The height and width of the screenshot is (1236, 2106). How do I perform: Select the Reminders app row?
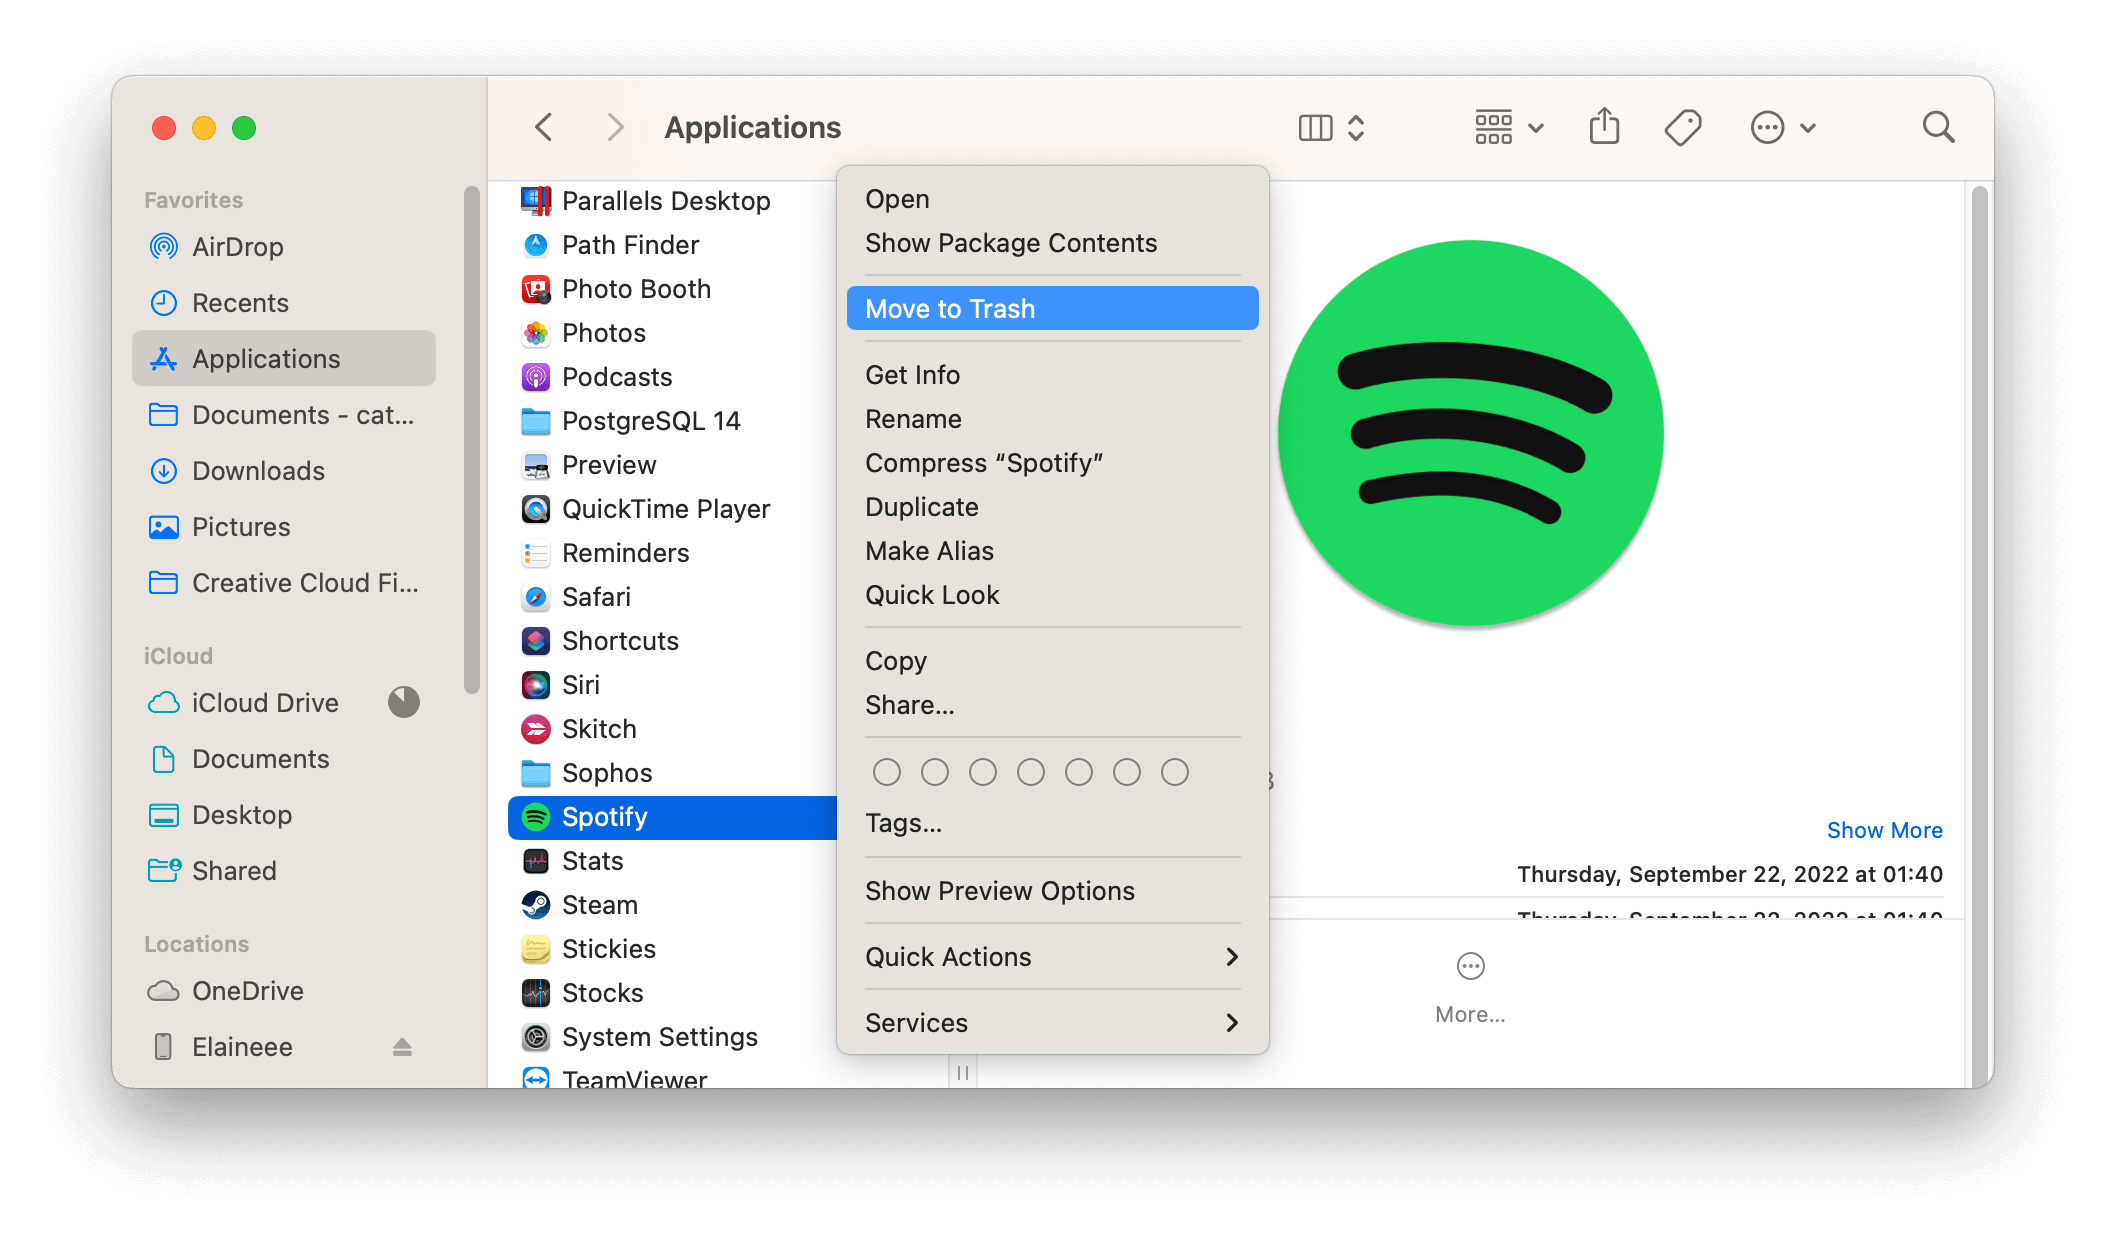point(672,553)
